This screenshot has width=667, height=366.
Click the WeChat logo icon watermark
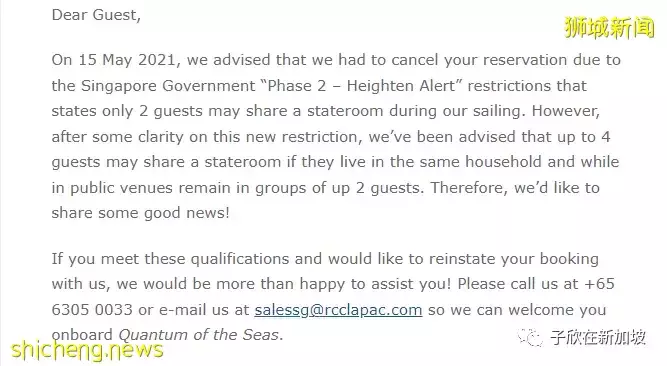pyautogui.click(x=530, y=337)
